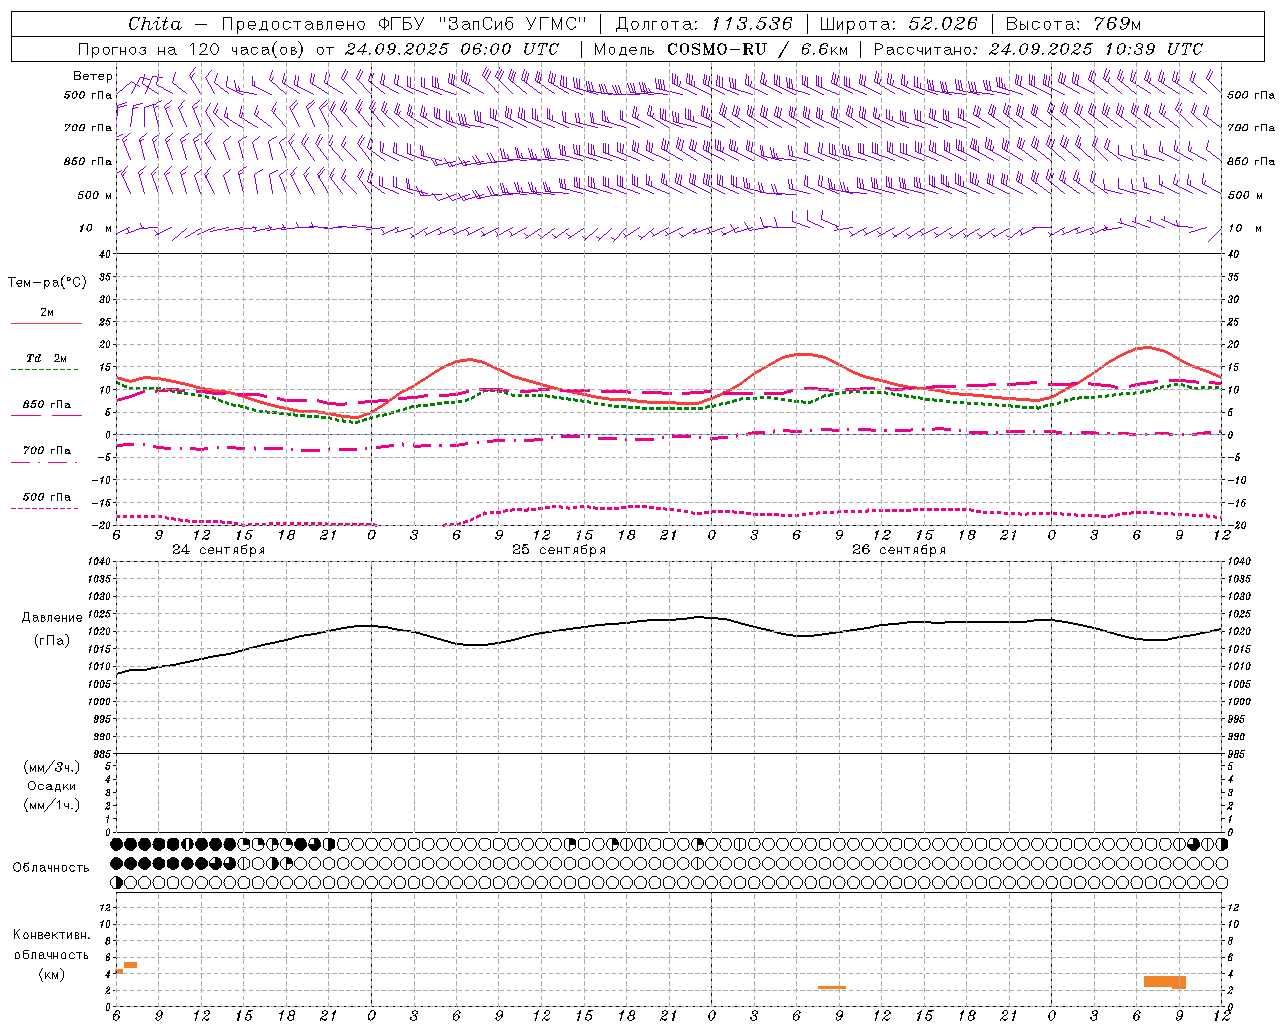Click the dotted line sample under "500 гПа" temperature legend
The width and height of the screenshot is (1280, 1024).
point(44,508)
